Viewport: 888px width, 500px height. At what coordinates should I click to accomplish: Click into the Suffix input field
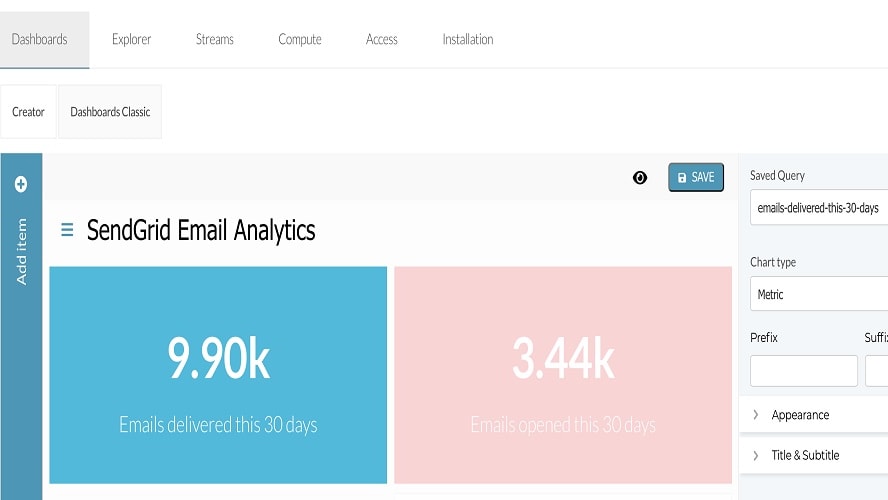[877, 371]
